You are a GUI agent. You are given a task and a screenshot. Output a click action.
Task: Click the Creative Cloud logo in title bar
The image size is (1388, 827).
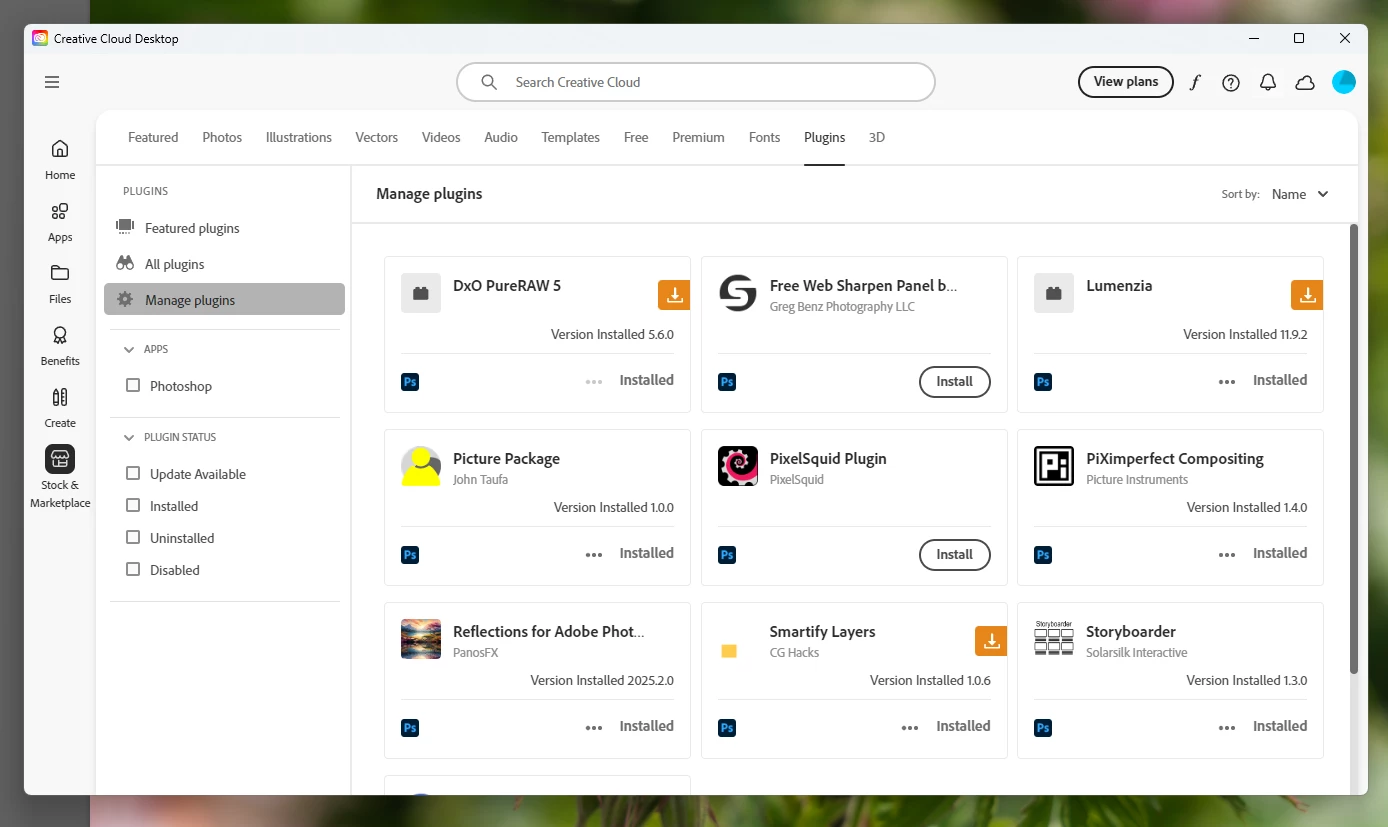click(40, 38)
